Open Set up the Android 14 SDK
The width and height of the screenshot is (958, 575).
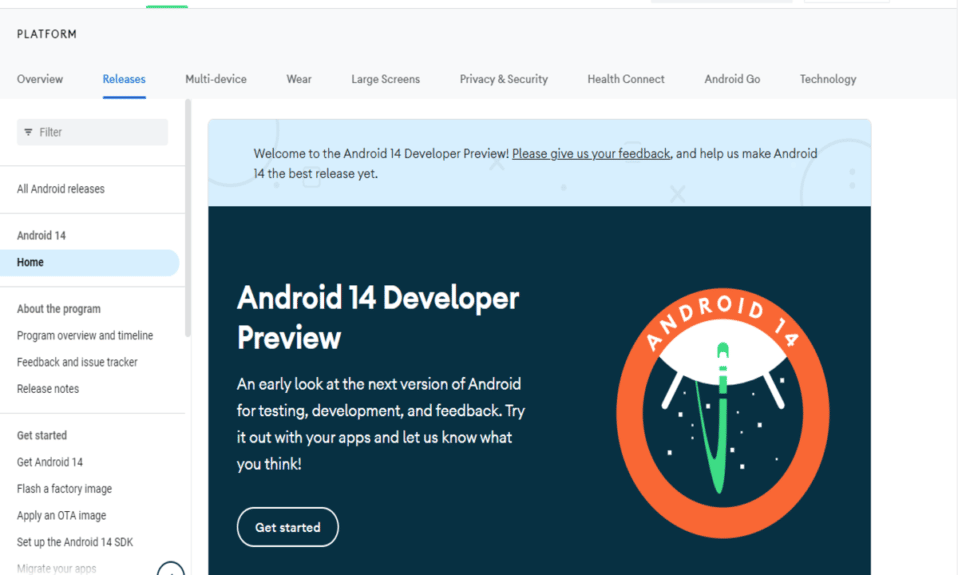(x=75, y=542)
